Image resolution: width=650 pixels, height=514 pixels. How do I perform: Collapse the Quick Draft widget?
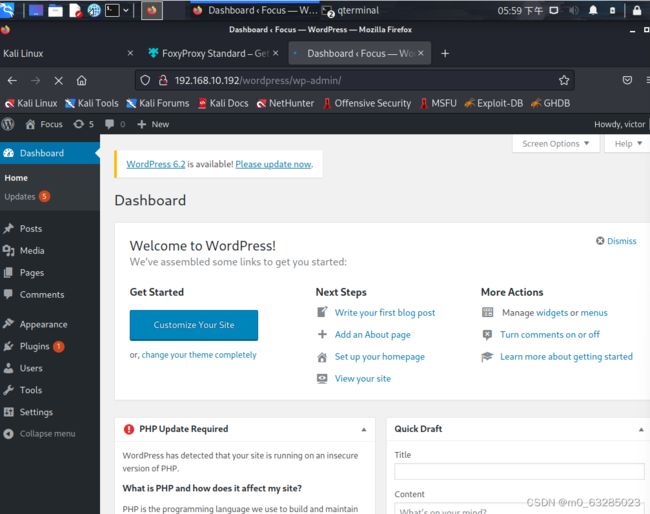point(641,429)
